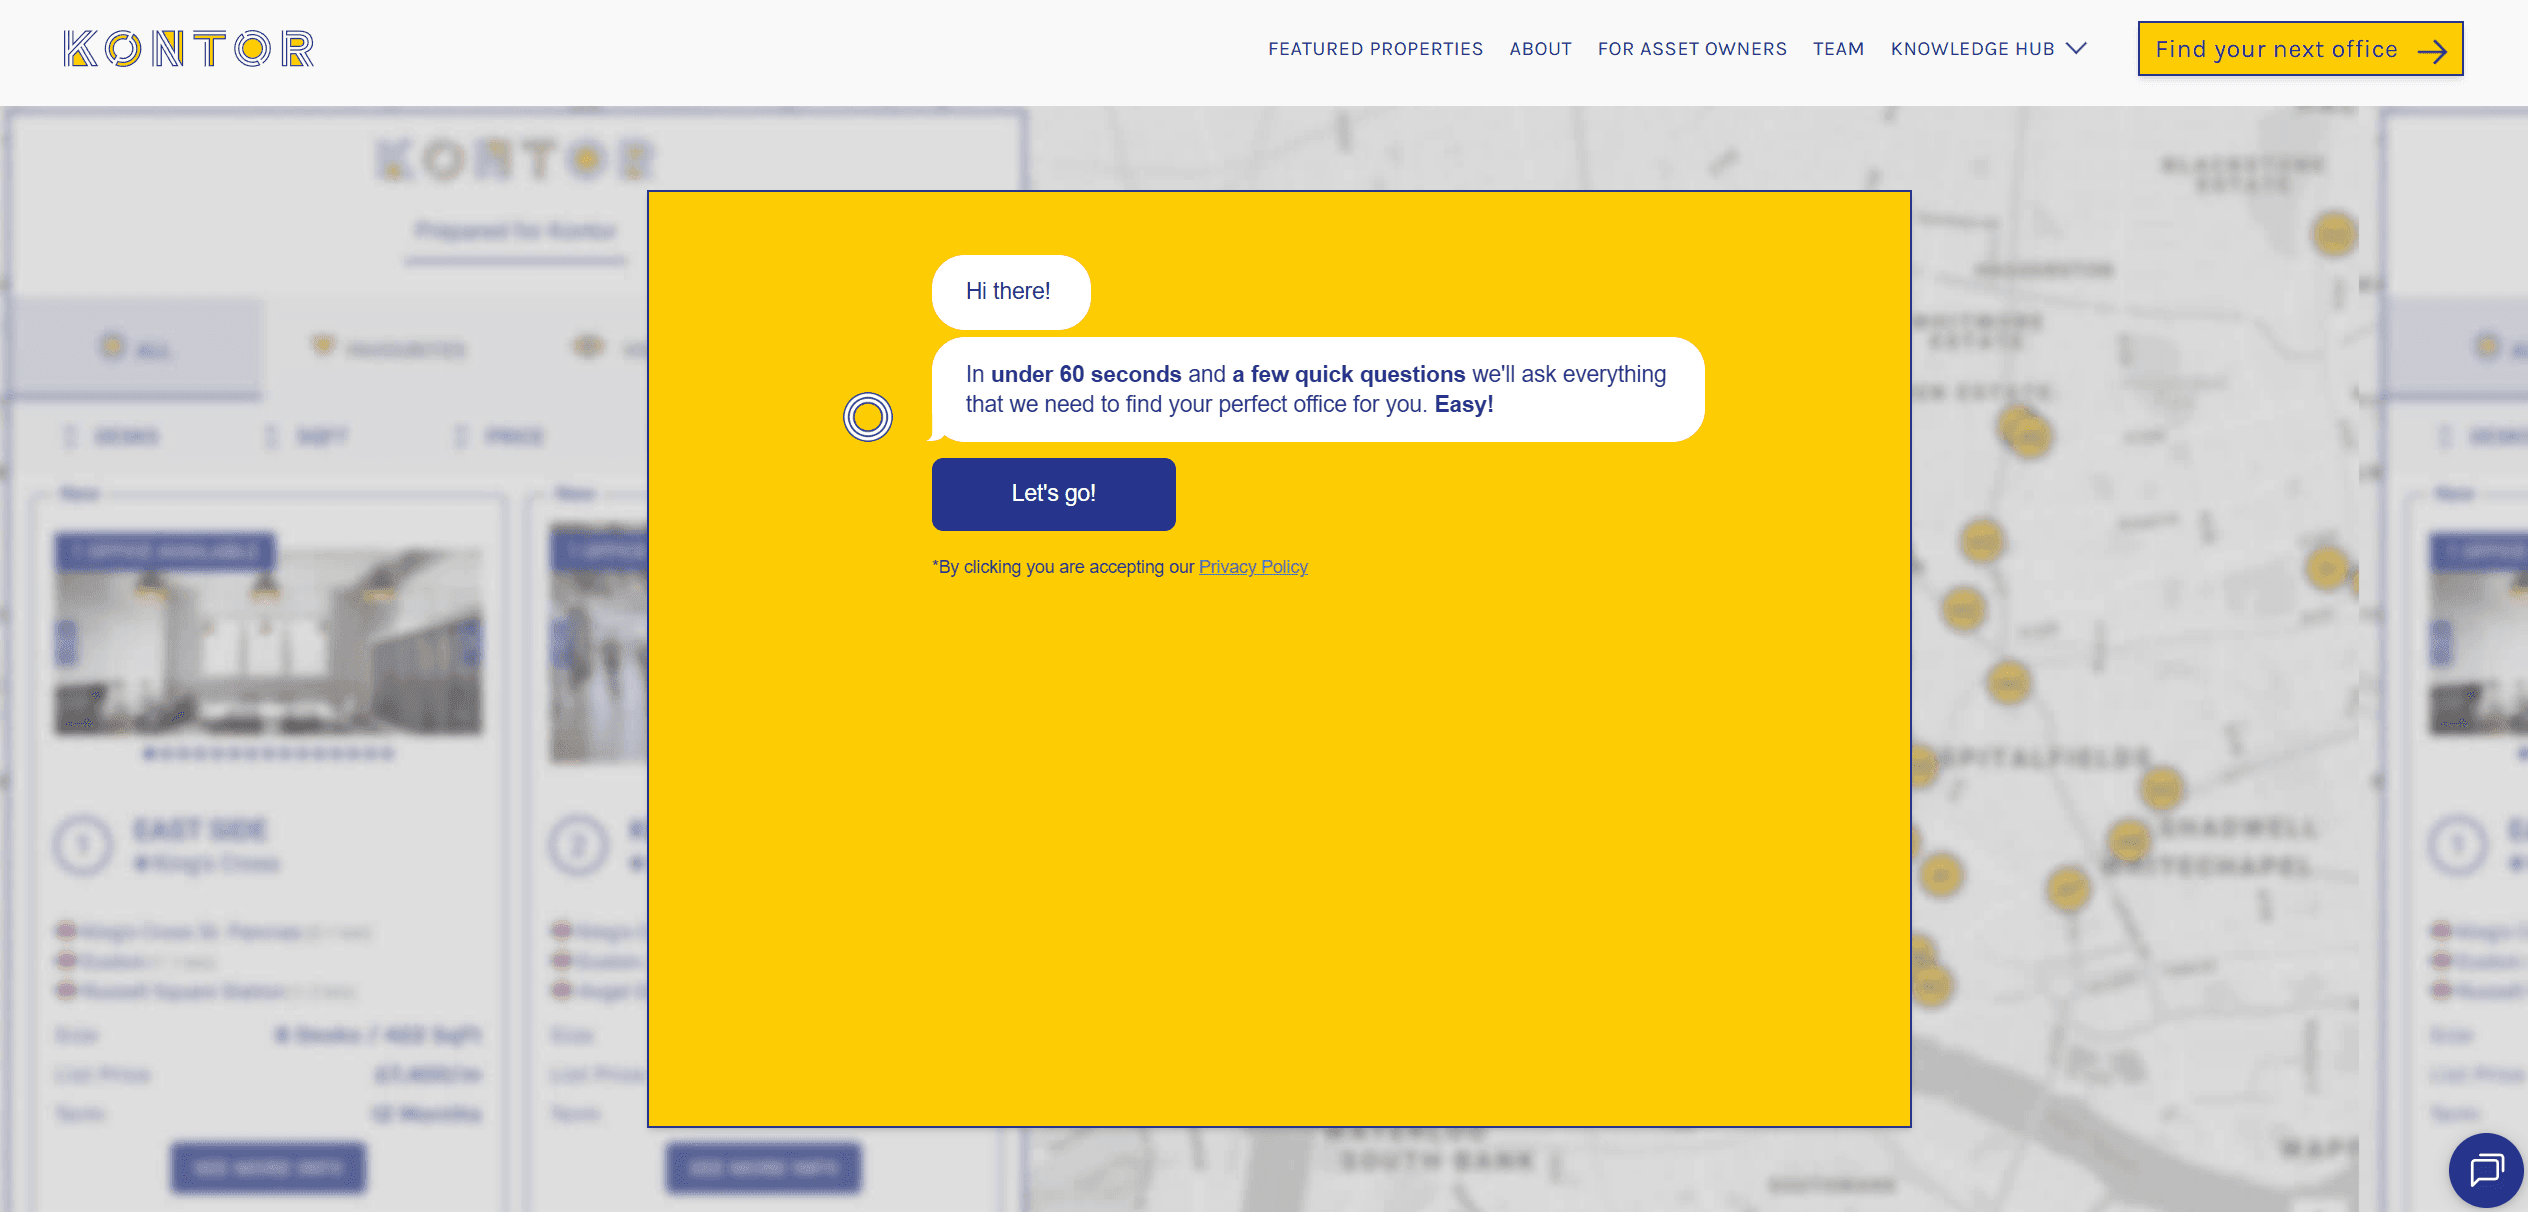Click the blurred All tab
The image size is (2528, 1212).
pyautogui.click(x=134, y=349)
